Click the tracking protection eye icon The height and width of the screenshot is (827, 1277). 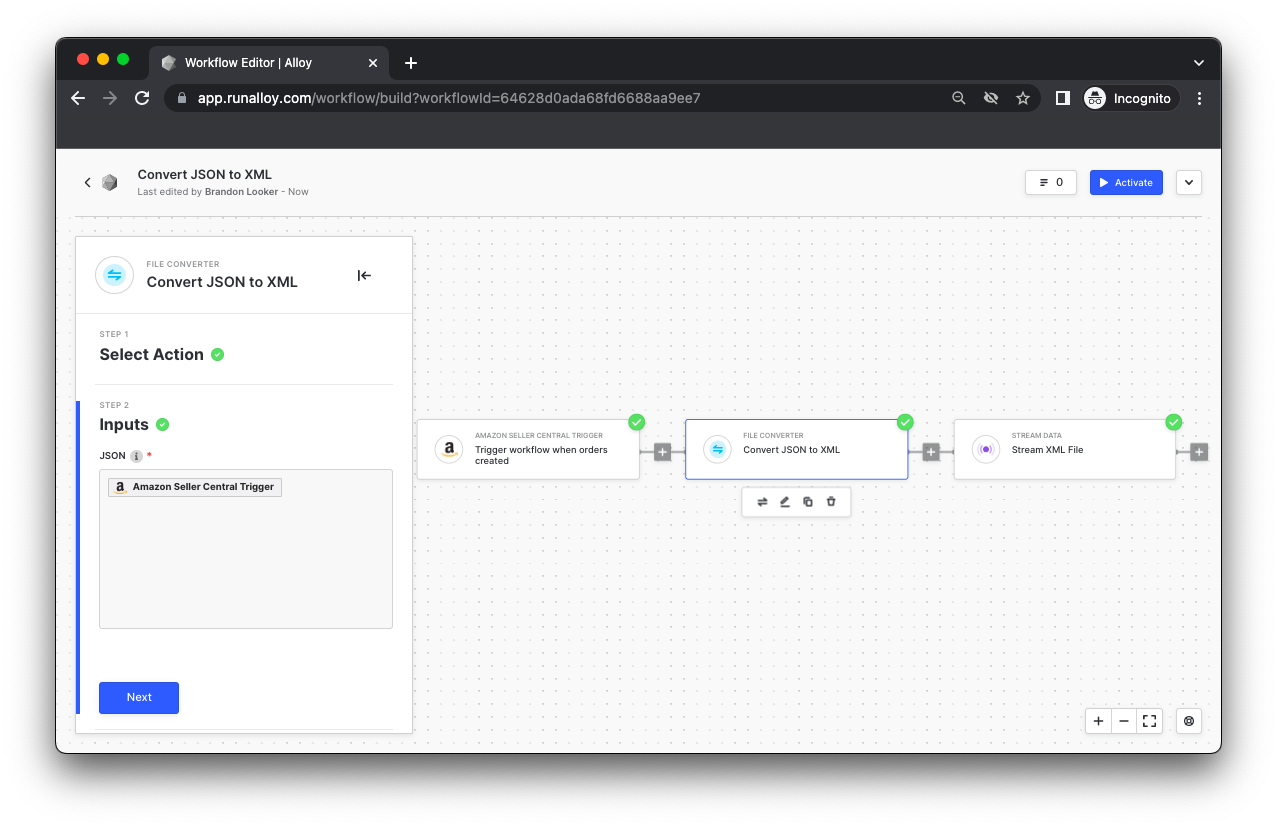coord(991,98)
